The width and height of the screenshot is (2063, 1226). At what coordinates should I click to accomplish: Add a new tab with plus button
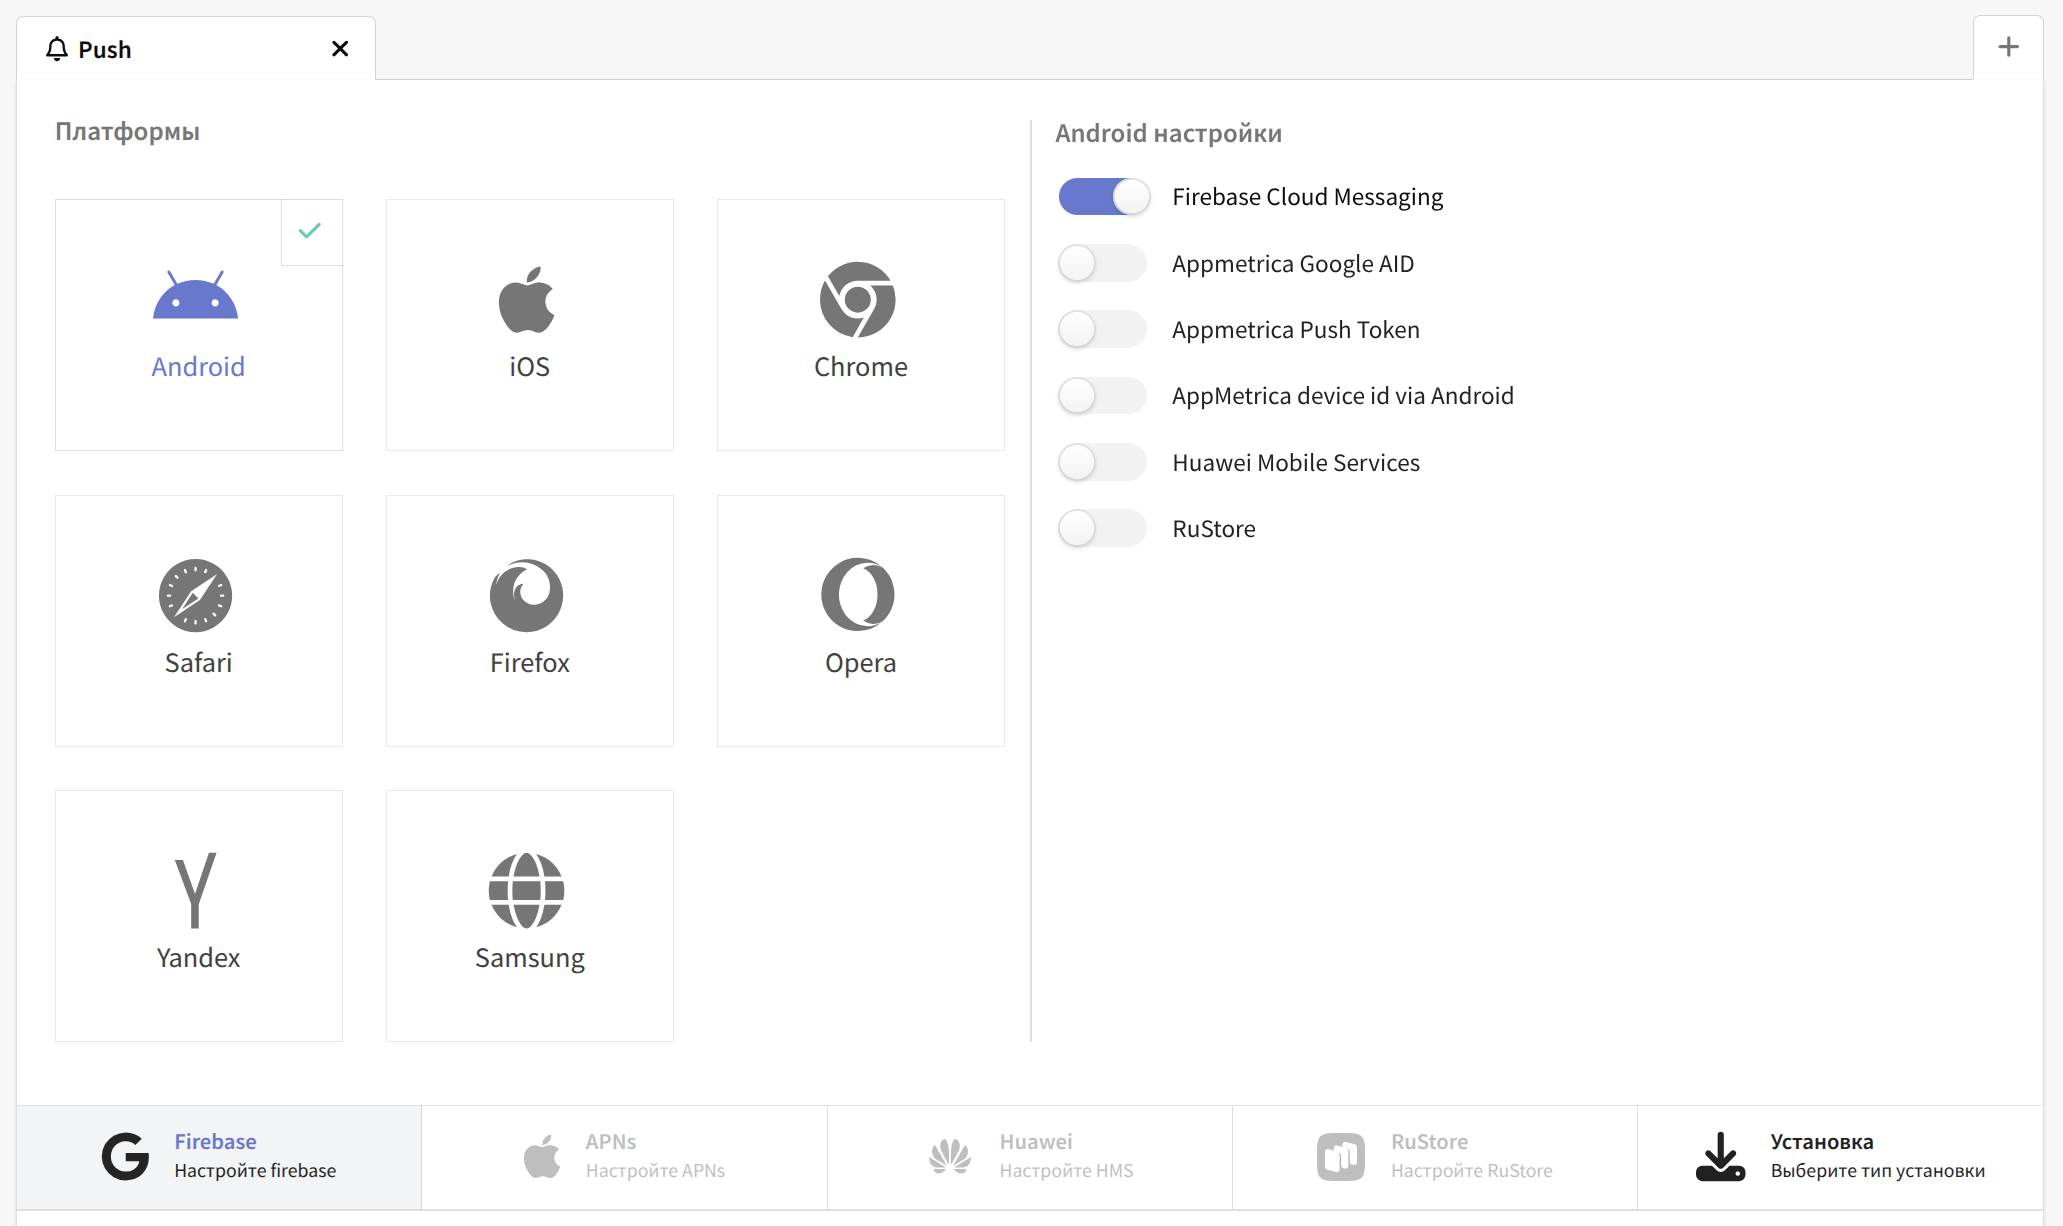2008,47
